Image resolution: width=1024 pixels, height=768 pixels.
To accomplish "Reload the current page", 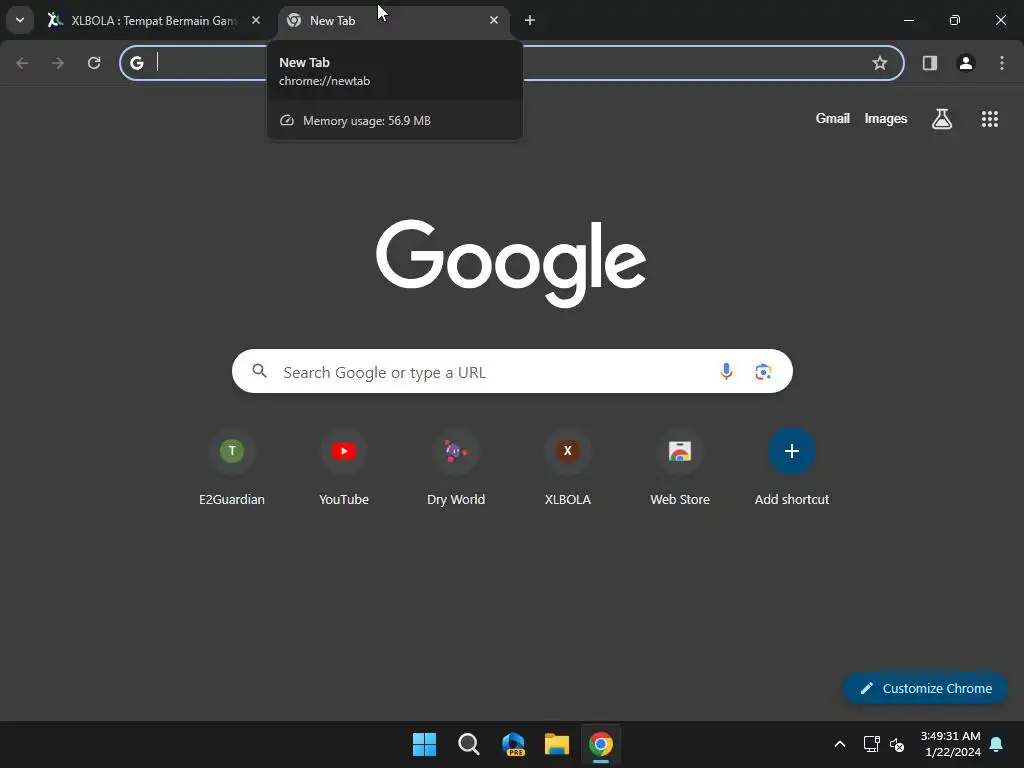I will (x=94, y=63).
